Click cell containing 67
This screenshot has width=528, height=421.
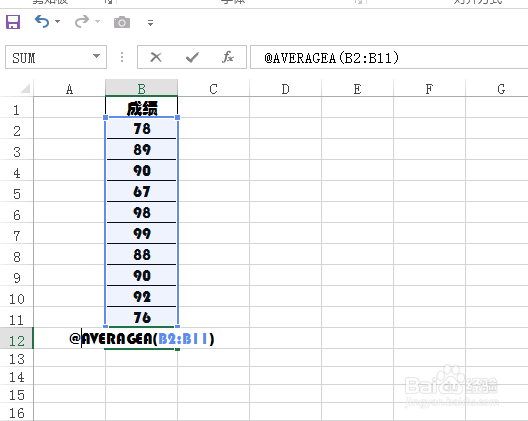pyautogui.click(x=141, y=191)
